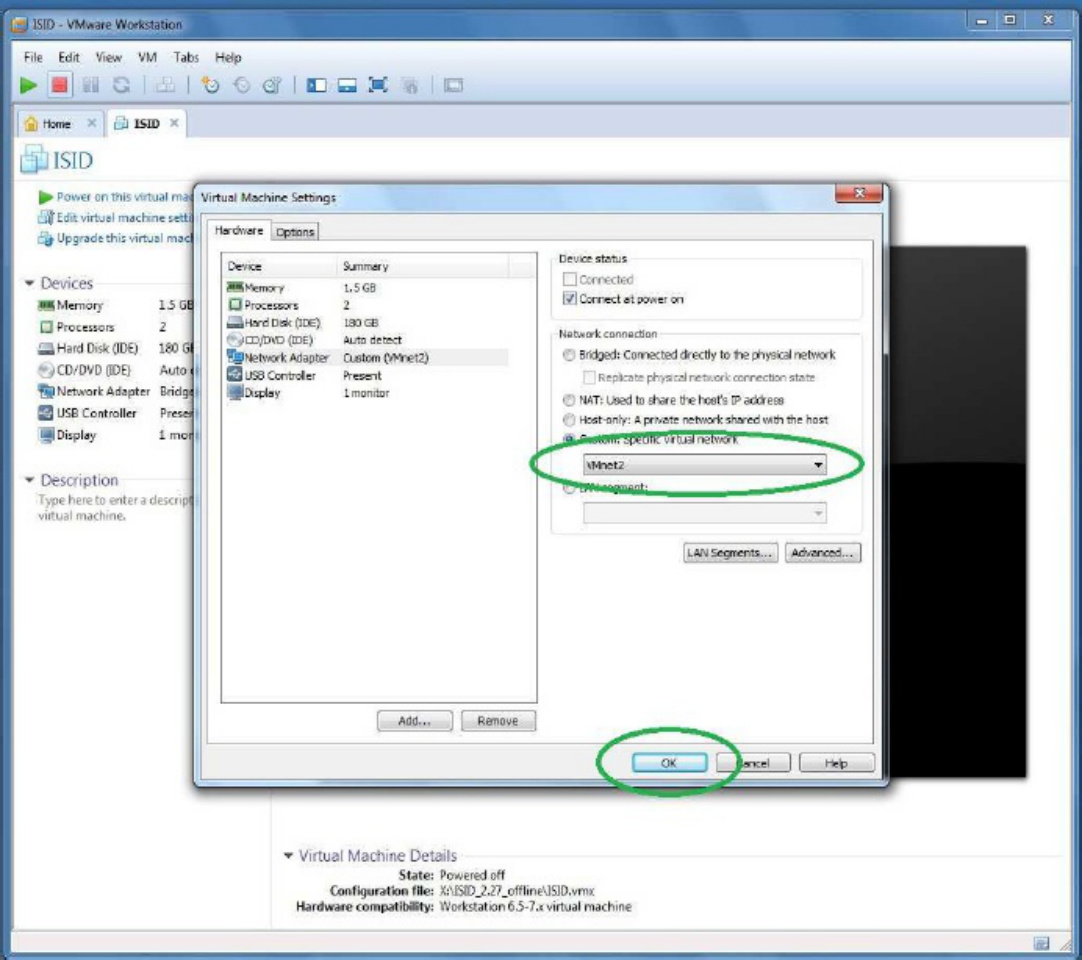Select the CD/DVD (IDE) row in settings list

367,340
